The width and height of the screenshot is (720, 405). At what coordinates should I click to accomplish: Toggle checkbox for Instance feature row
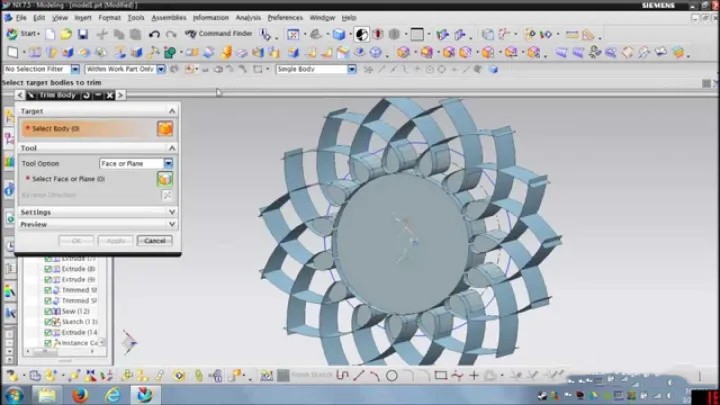coord(48,343)
